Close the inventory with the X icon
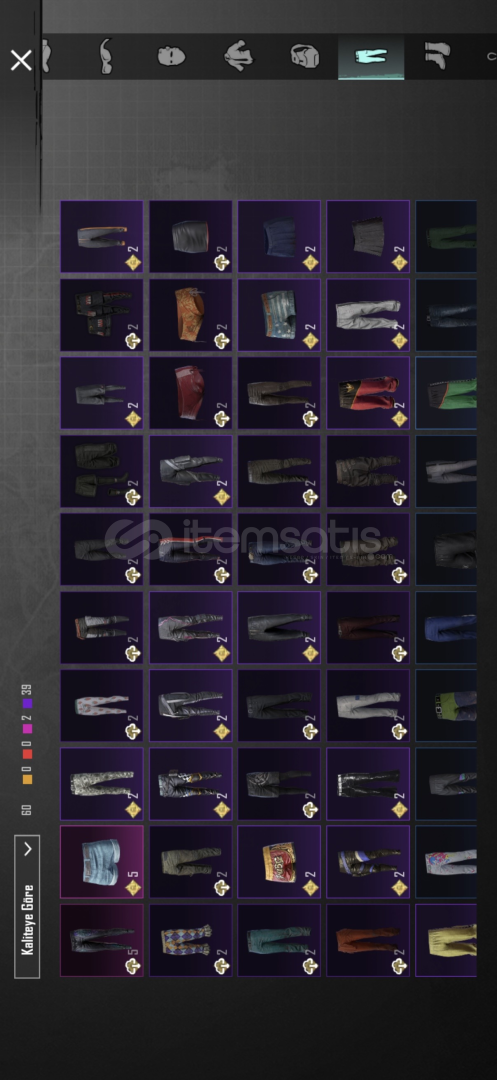Image resolution: width=497 pixels, height=1080 pixels. pyautogui.click(x=21, y=61)
